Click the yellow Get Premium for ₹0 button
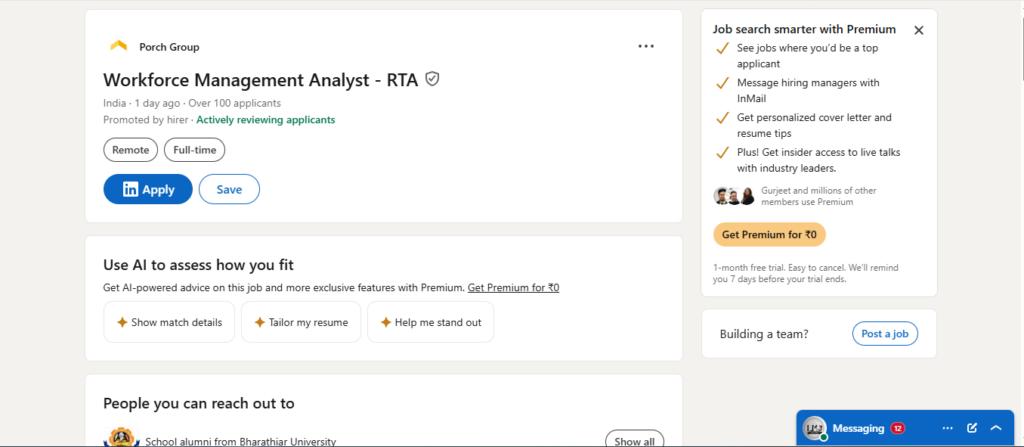Screen dimensions: 1024x447 click(769, 235)
